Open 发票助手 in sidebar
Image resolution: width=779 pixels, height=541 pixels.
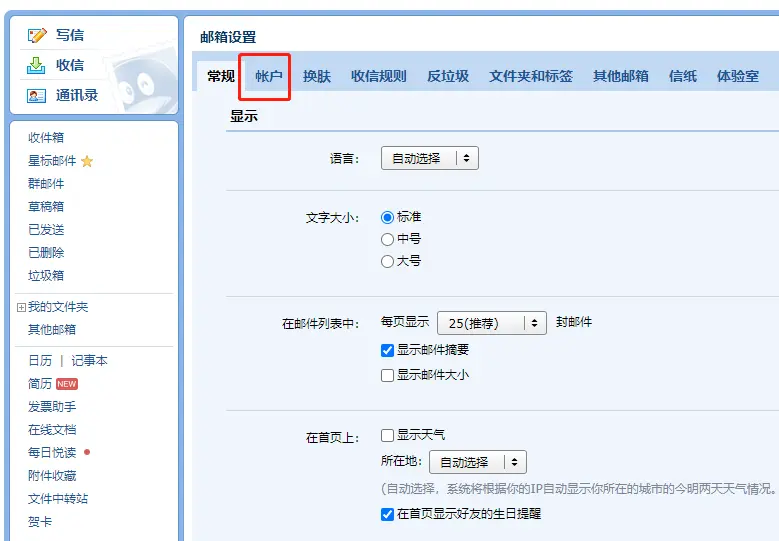52,406
